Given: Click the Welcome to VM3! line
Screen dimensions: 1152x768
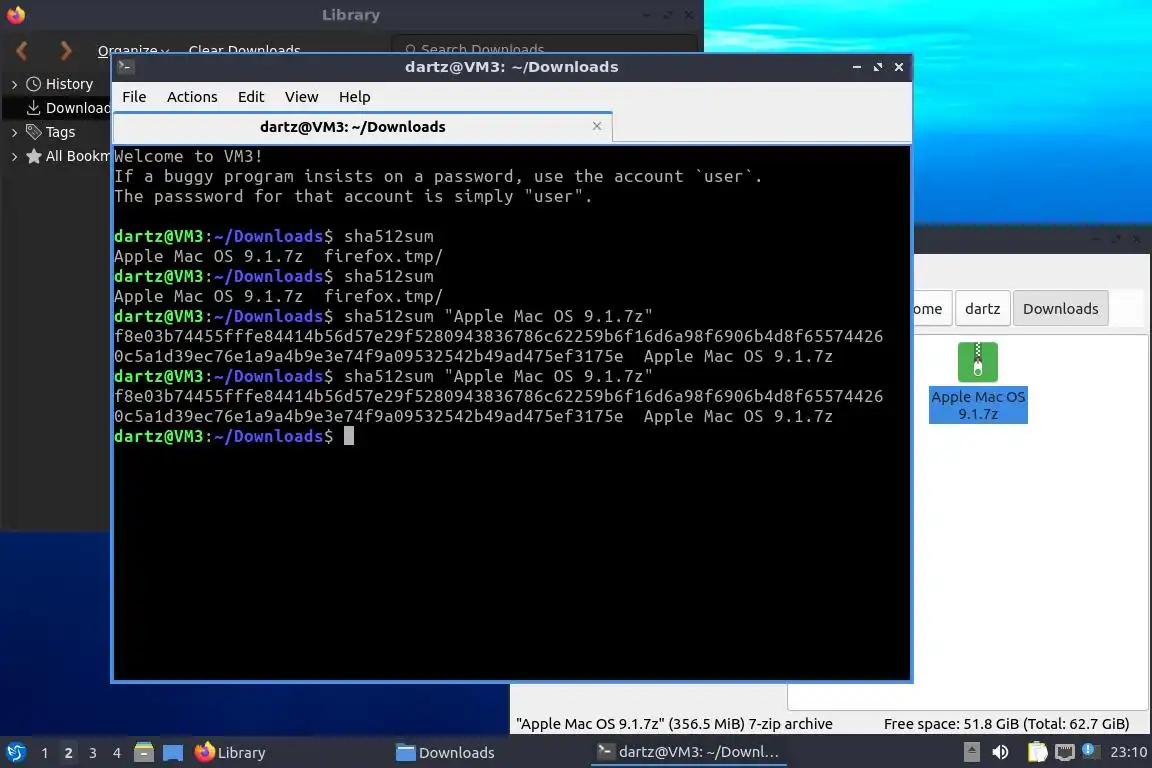Looking at the screenshot, I should [x=188, y=157].
